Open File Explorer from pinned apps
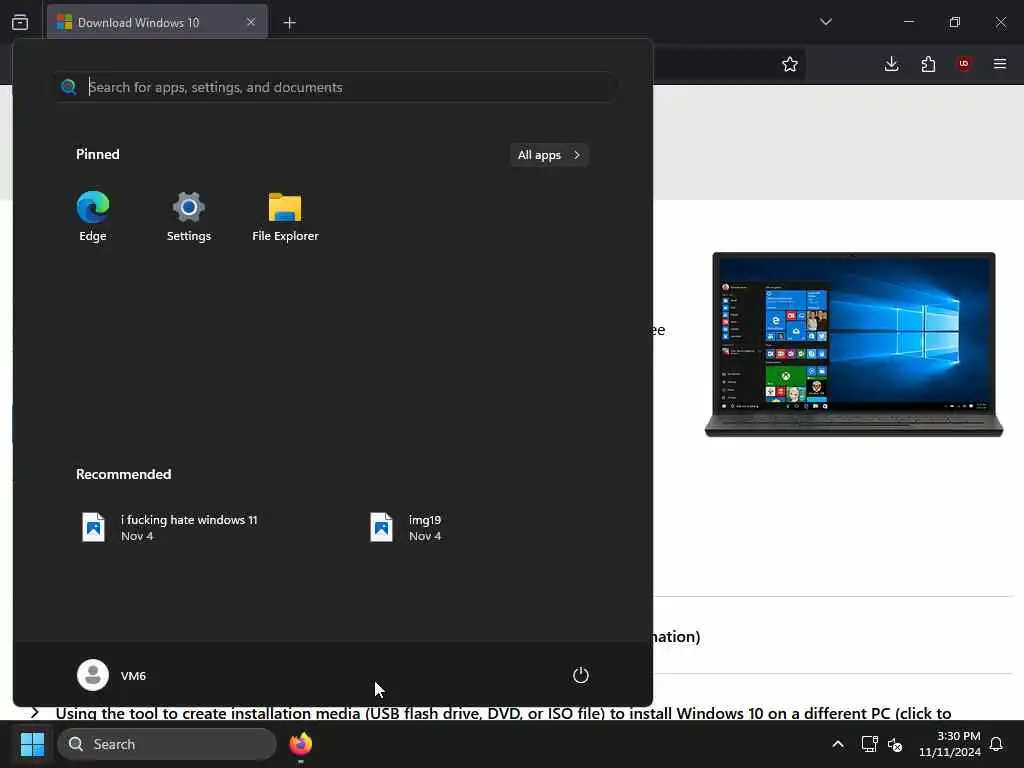 pos(285,216)
